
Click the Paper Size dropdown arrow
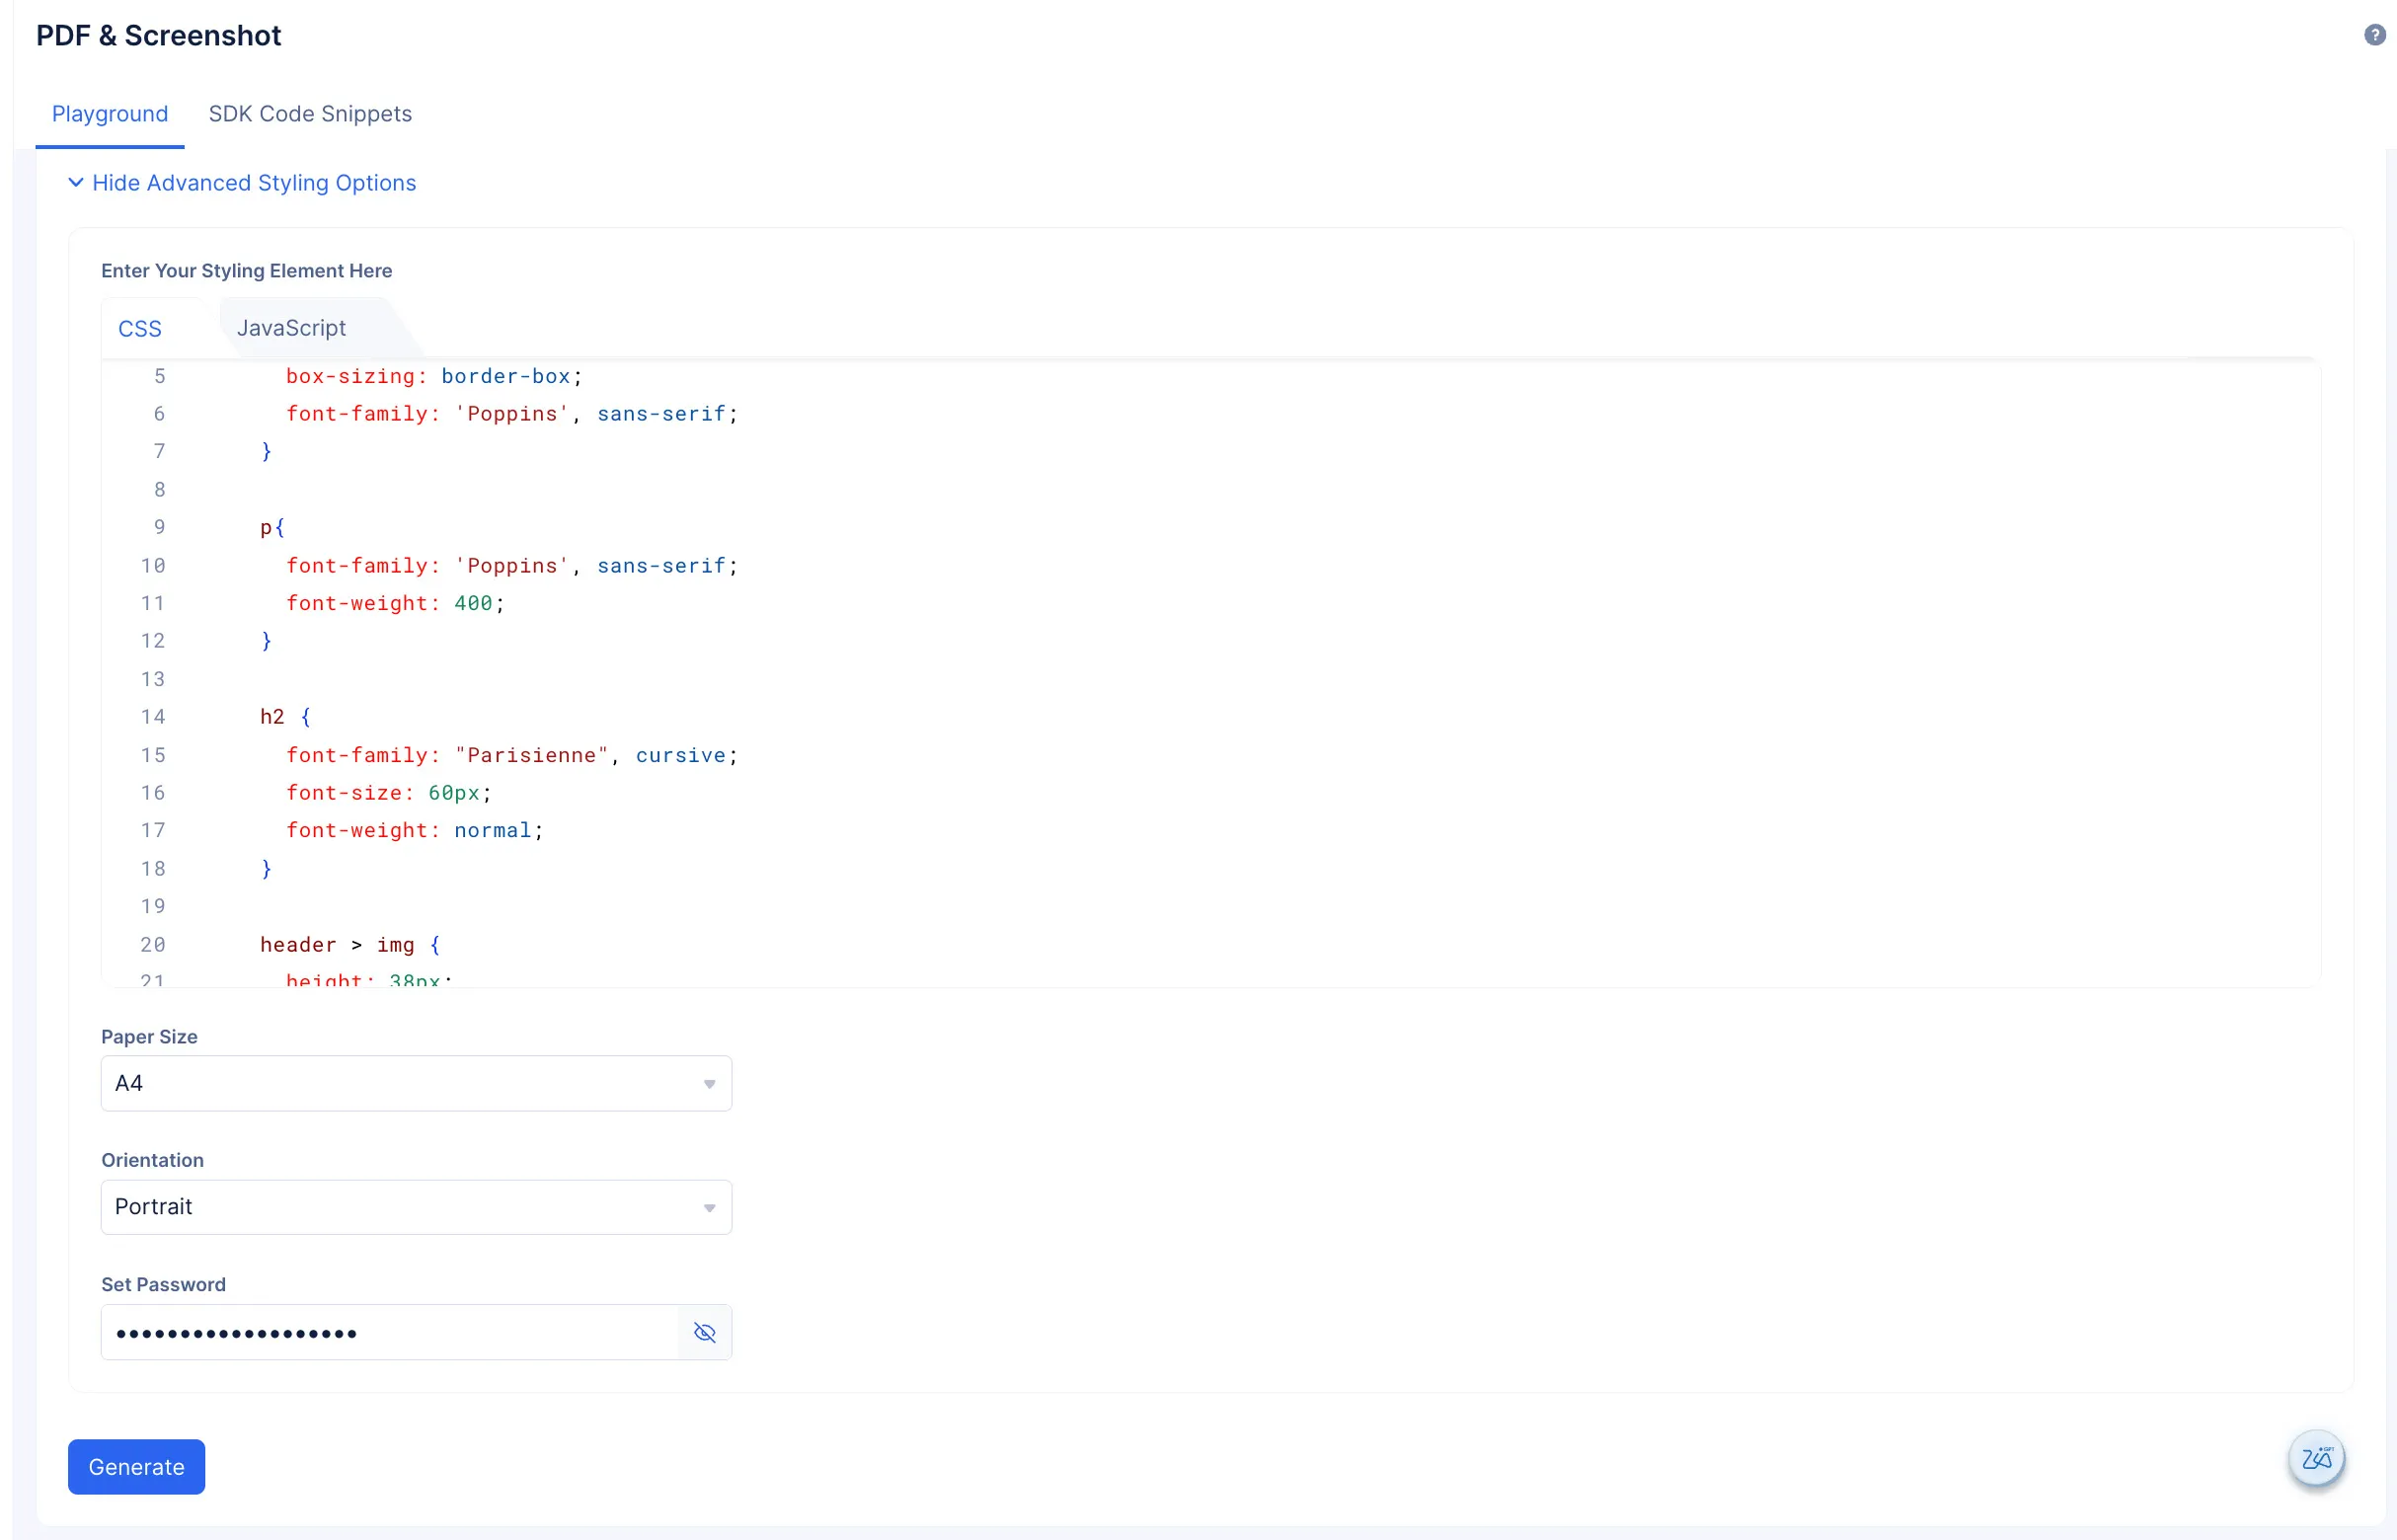pyautogui.click(x=709, y=1084)
